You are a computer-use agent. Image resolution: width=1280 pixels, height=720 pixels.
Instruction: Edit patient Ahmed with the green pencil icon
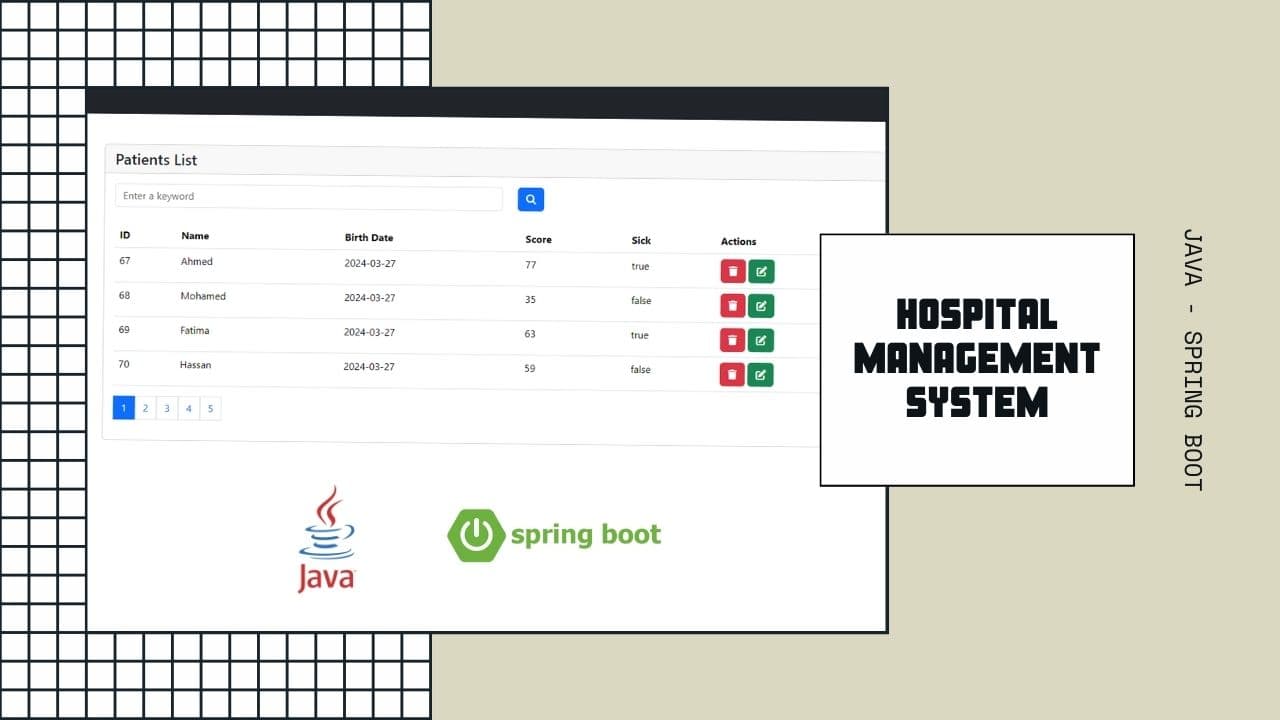761,271
